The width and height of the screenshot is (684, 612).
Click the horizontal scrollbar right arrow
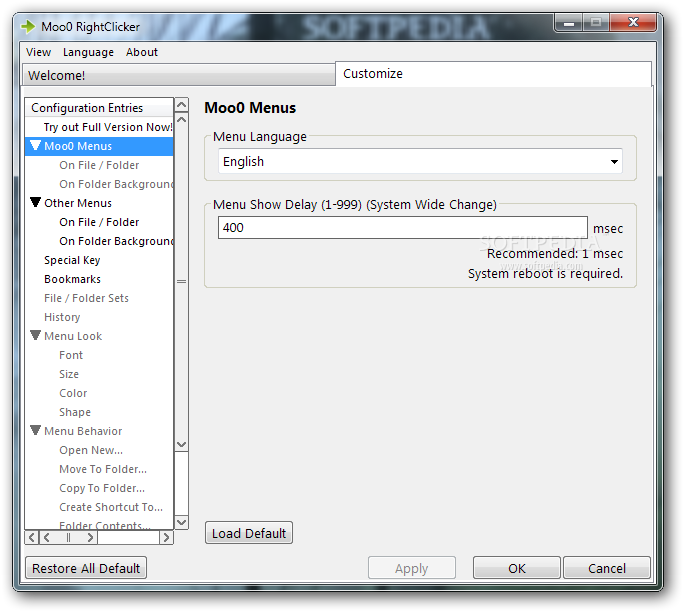click(166, 537)
